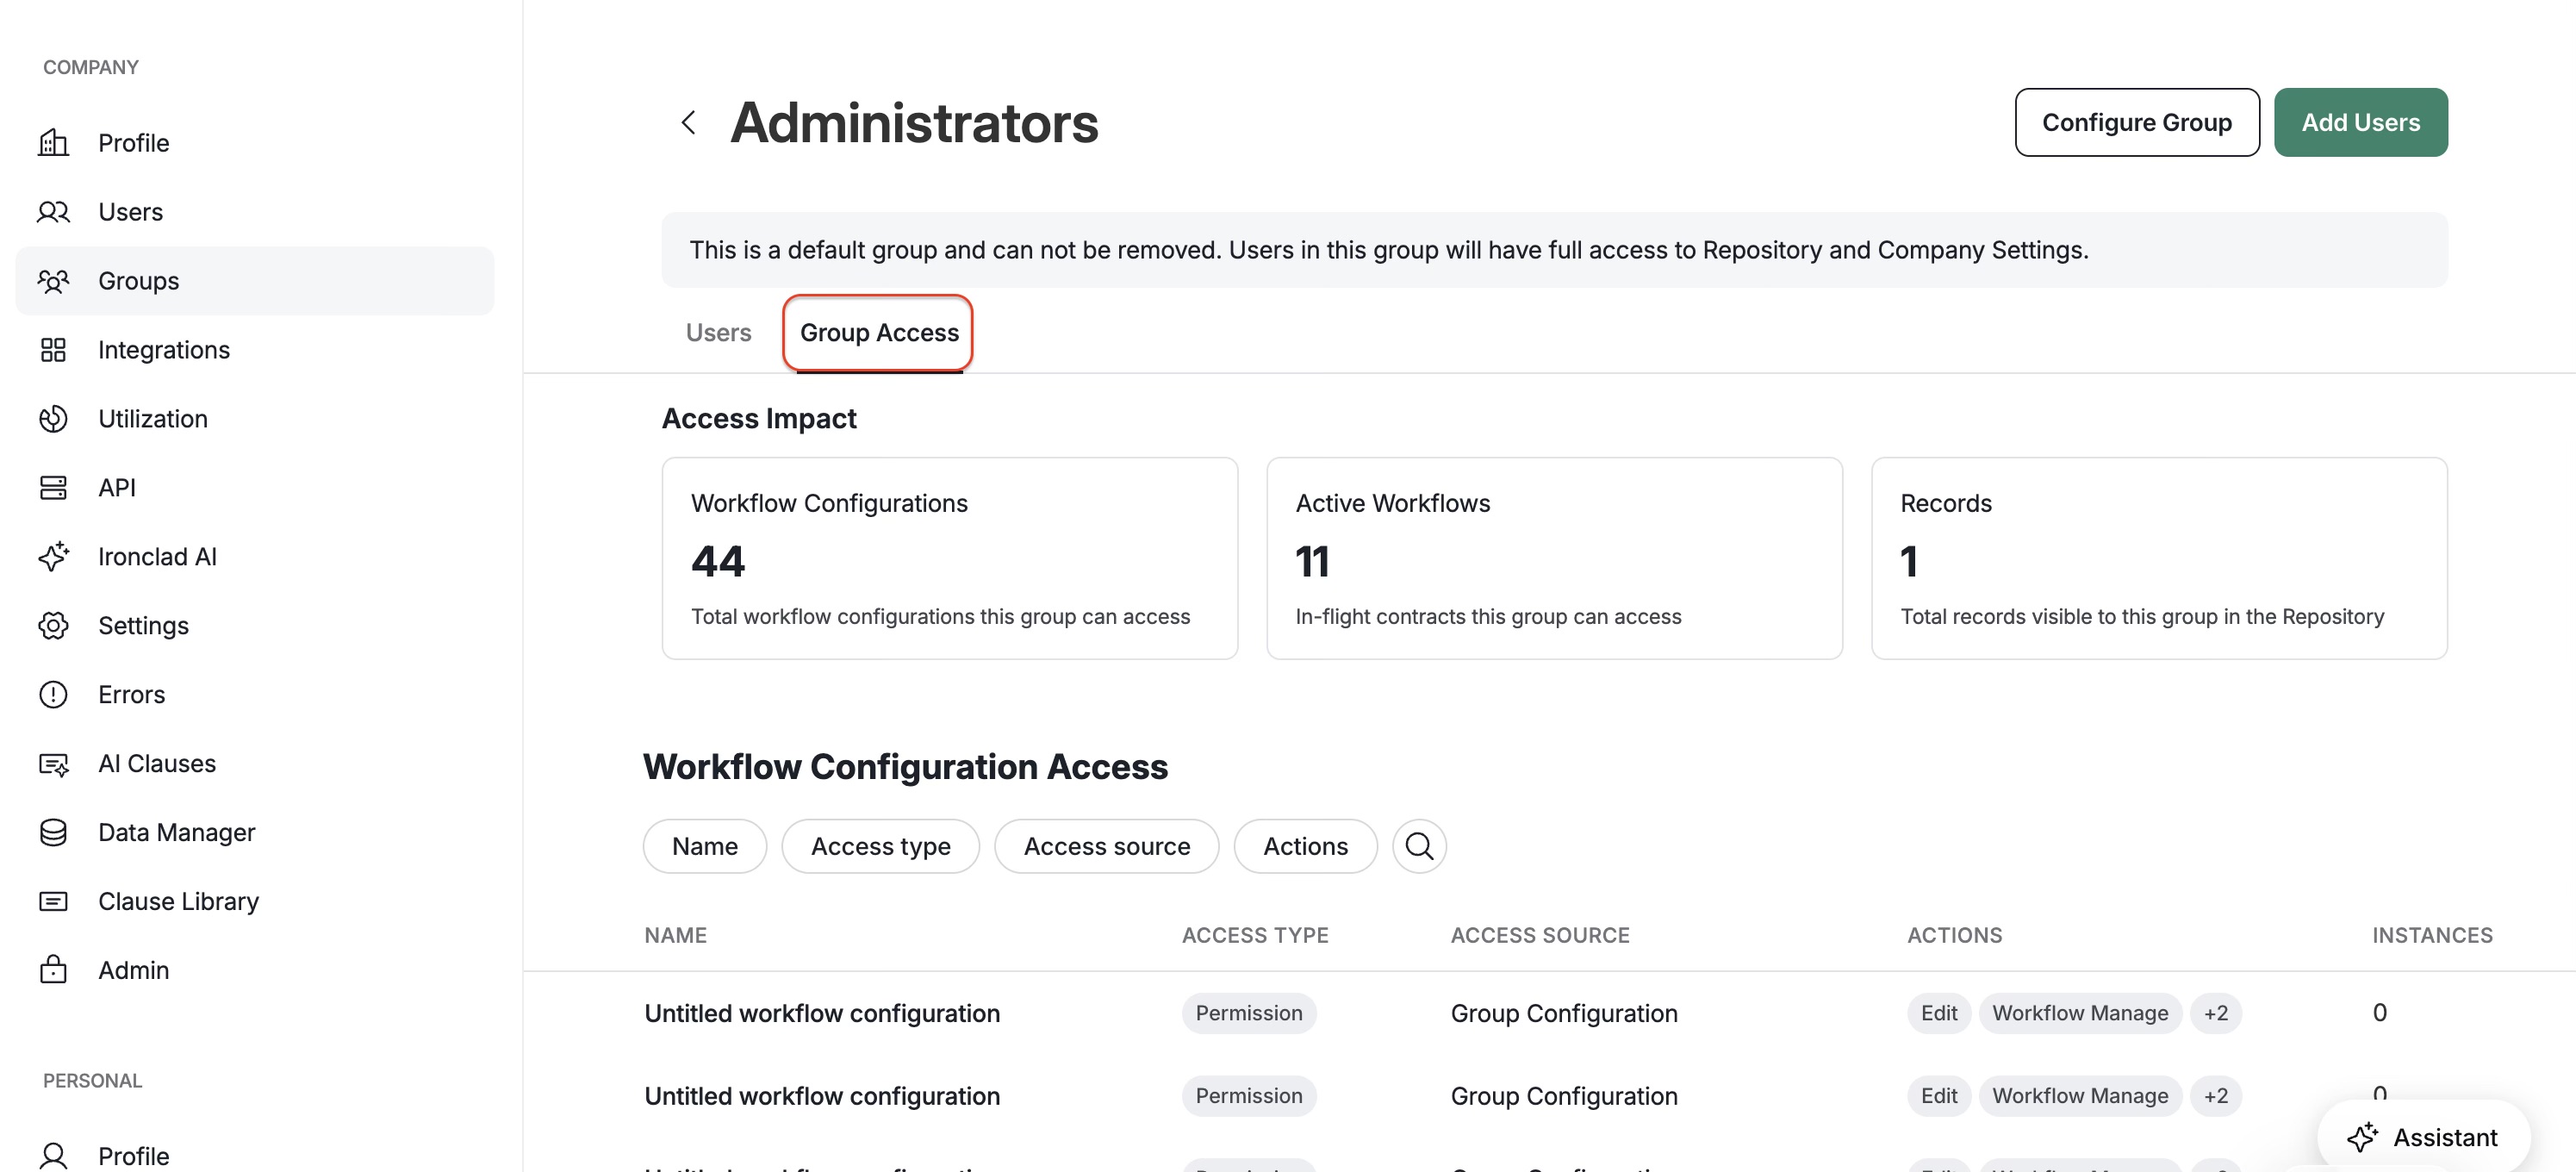Image resolution: width=2576 pixels, height=1172 pixels.
Task: Expand the Access source filter
Action: pyautogui.click(x=1106, y=846)
